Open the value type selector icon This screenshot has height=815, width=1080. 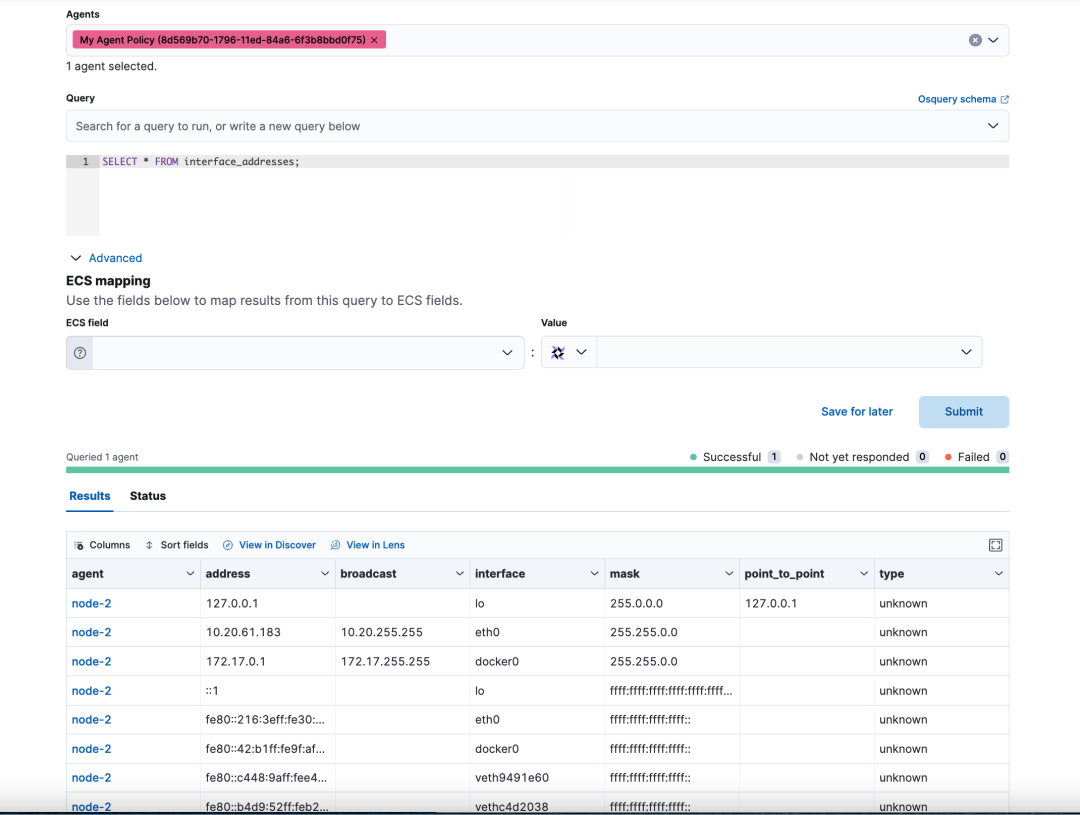pos(568,352)
